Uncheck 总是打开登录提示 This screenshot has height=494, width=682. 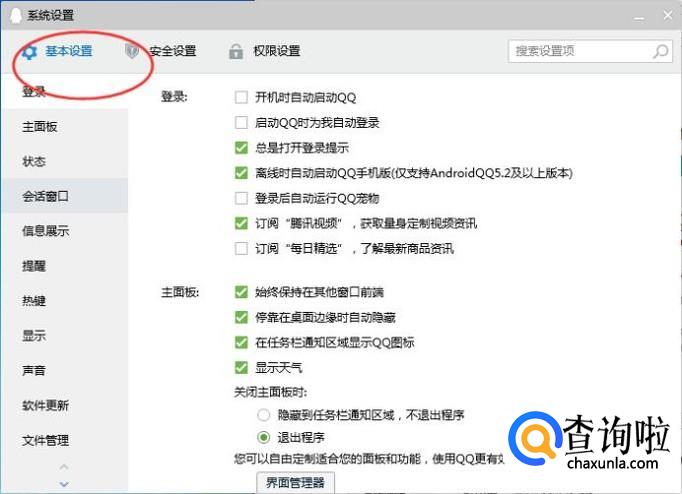[241, 147]
